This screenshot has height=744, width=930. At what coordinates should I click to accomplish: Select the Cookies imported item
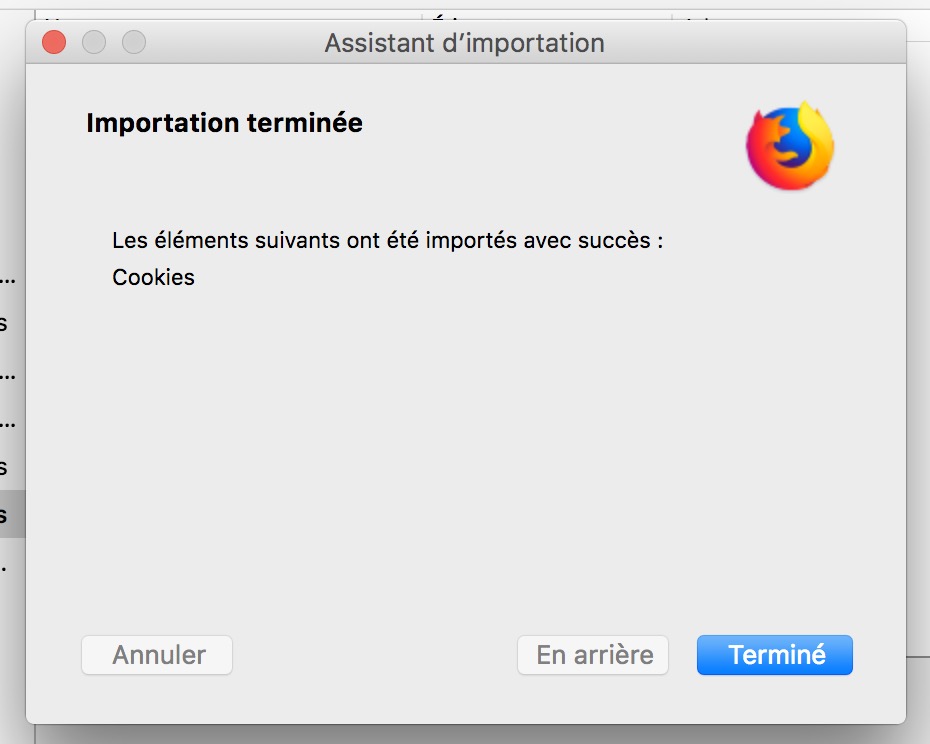pos(153,277)
